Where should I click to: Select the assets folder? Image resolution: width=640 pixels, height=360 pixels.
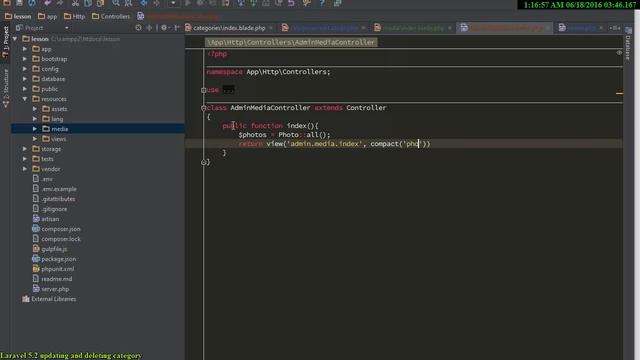tap(59, 109)
